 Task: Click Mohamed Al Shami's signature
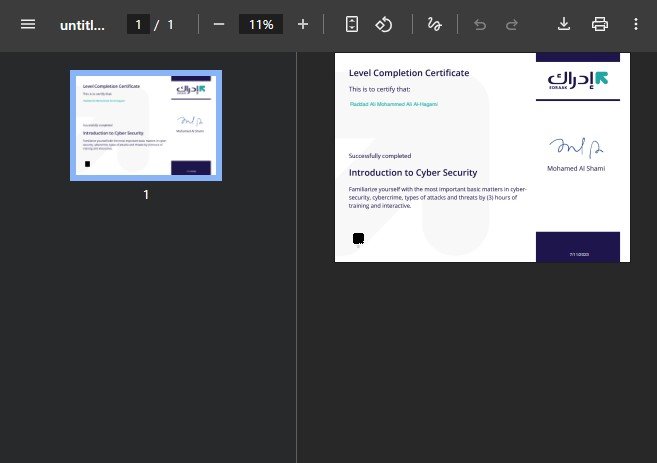coord(576,148)
